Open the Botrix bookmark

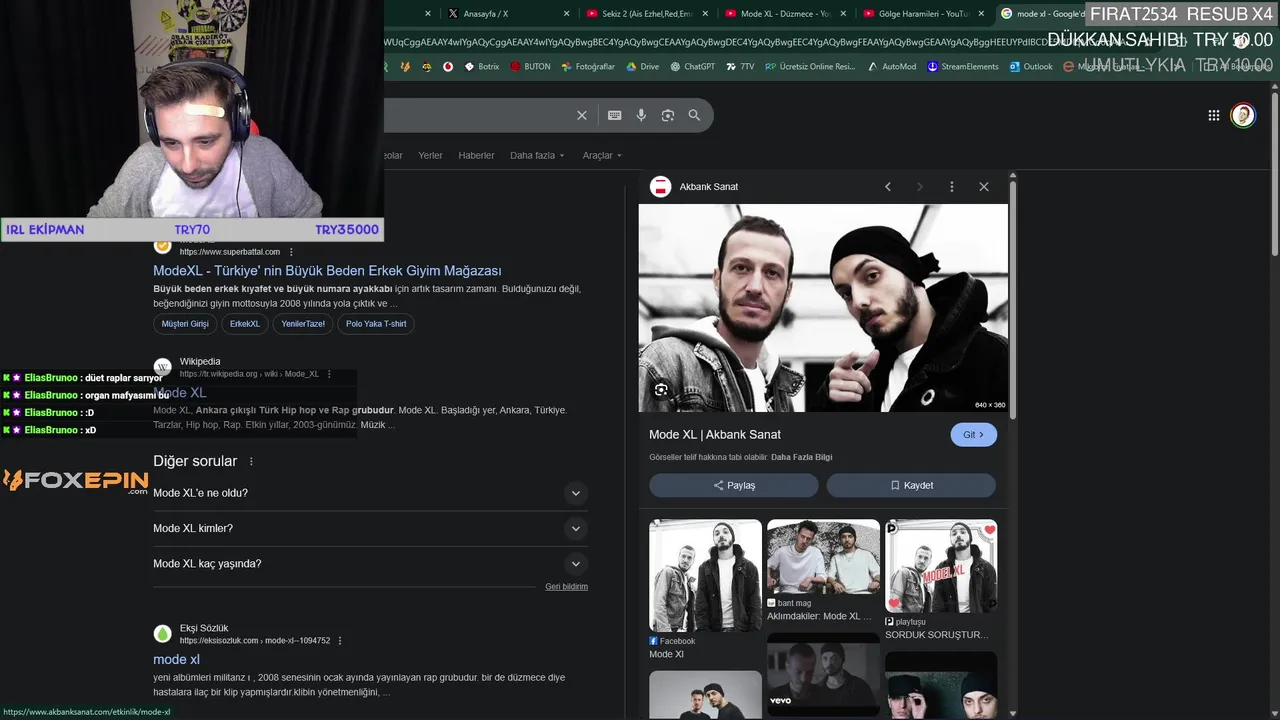tap(481, 67)
